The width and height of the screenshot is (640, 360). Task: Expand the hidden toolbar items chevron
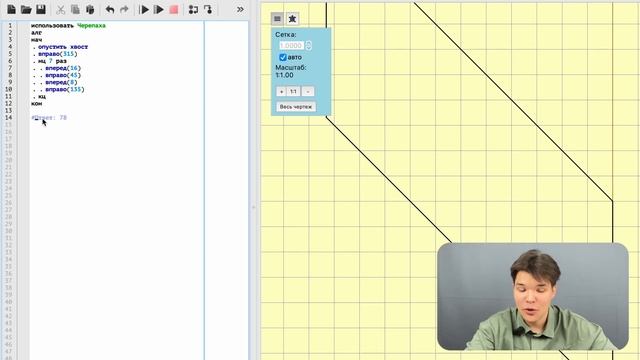coord(240,9)
